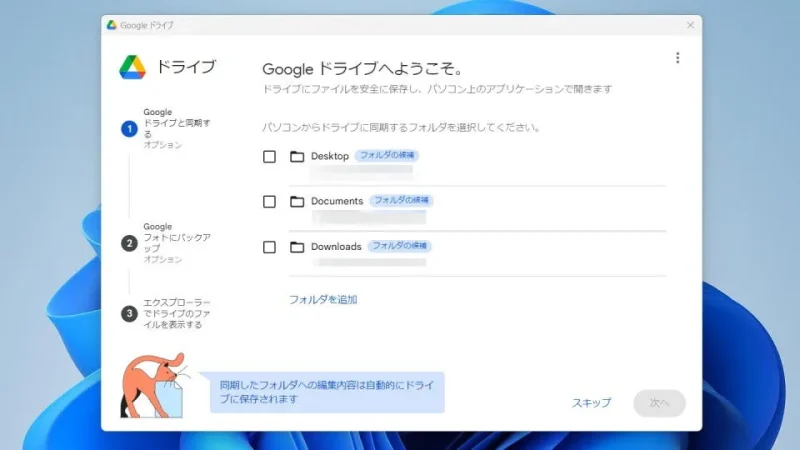The image size is (800, 450).
Task: Enable the Desktop folder checkbox
Action: pos(269,156)
